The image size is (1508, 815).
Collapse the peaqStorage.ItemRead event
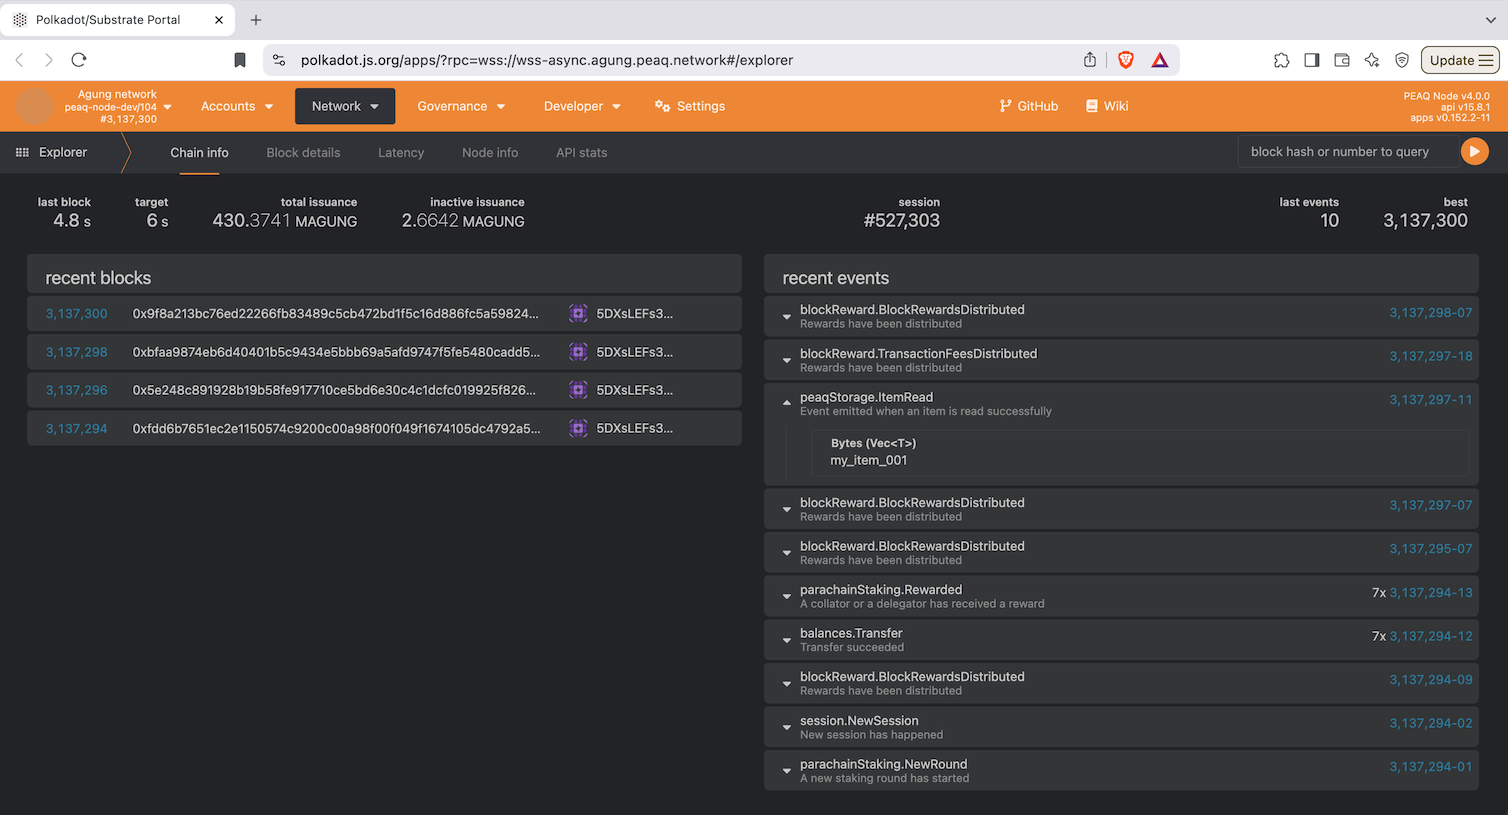[x=787, y=403]
